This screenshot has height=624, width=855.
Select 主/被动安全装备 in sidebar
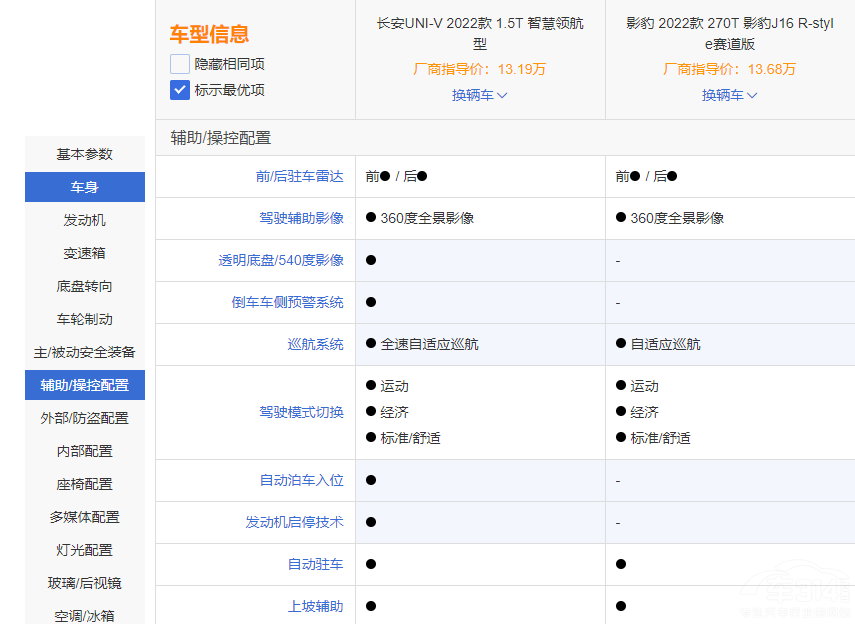click(x=85, y=352)
